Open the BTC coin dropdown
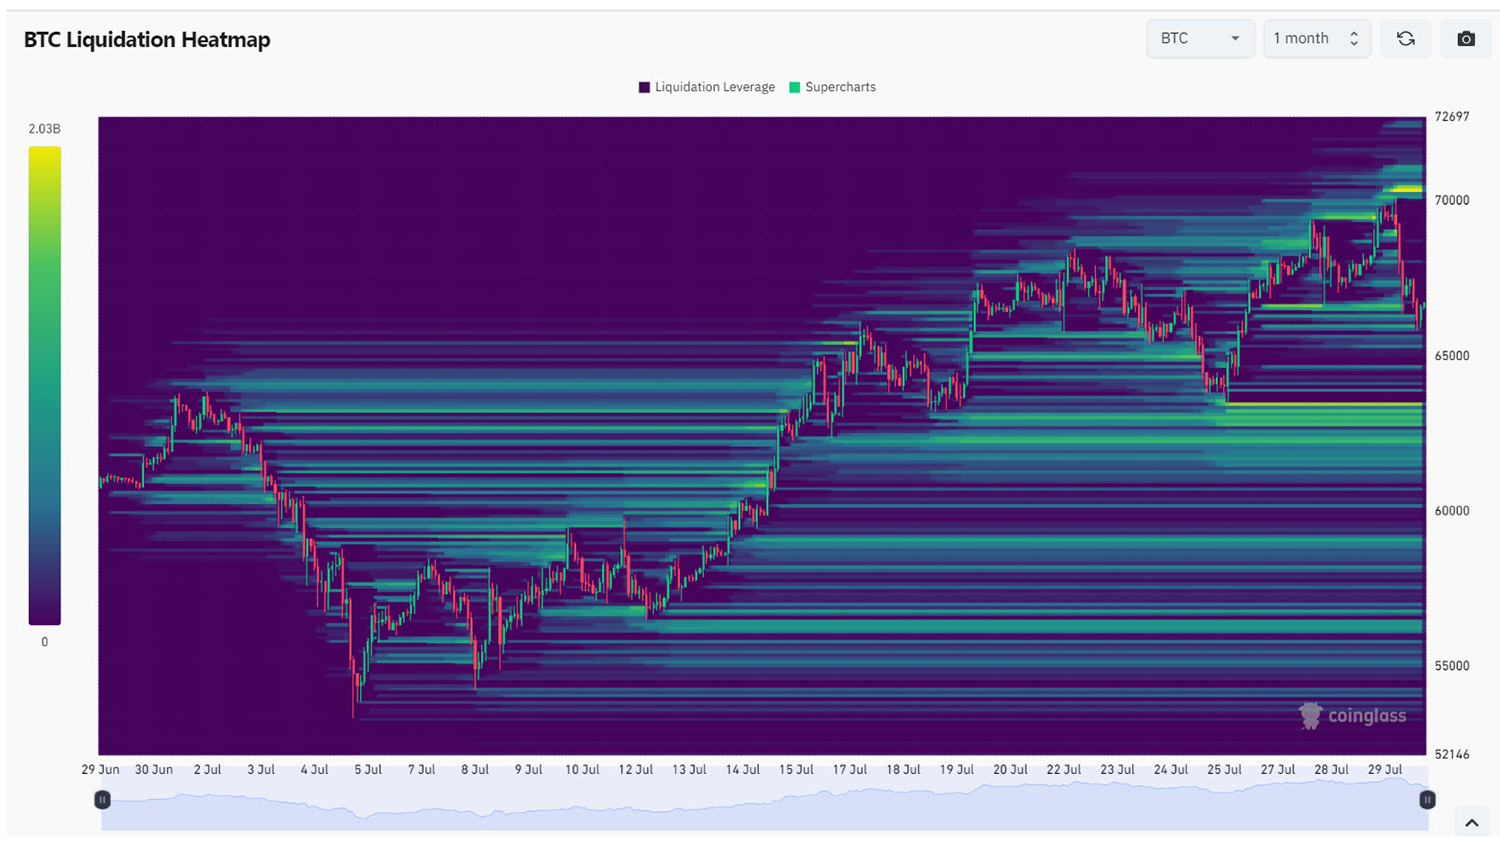The image size is (1500, 844). tap(1200, 39)
